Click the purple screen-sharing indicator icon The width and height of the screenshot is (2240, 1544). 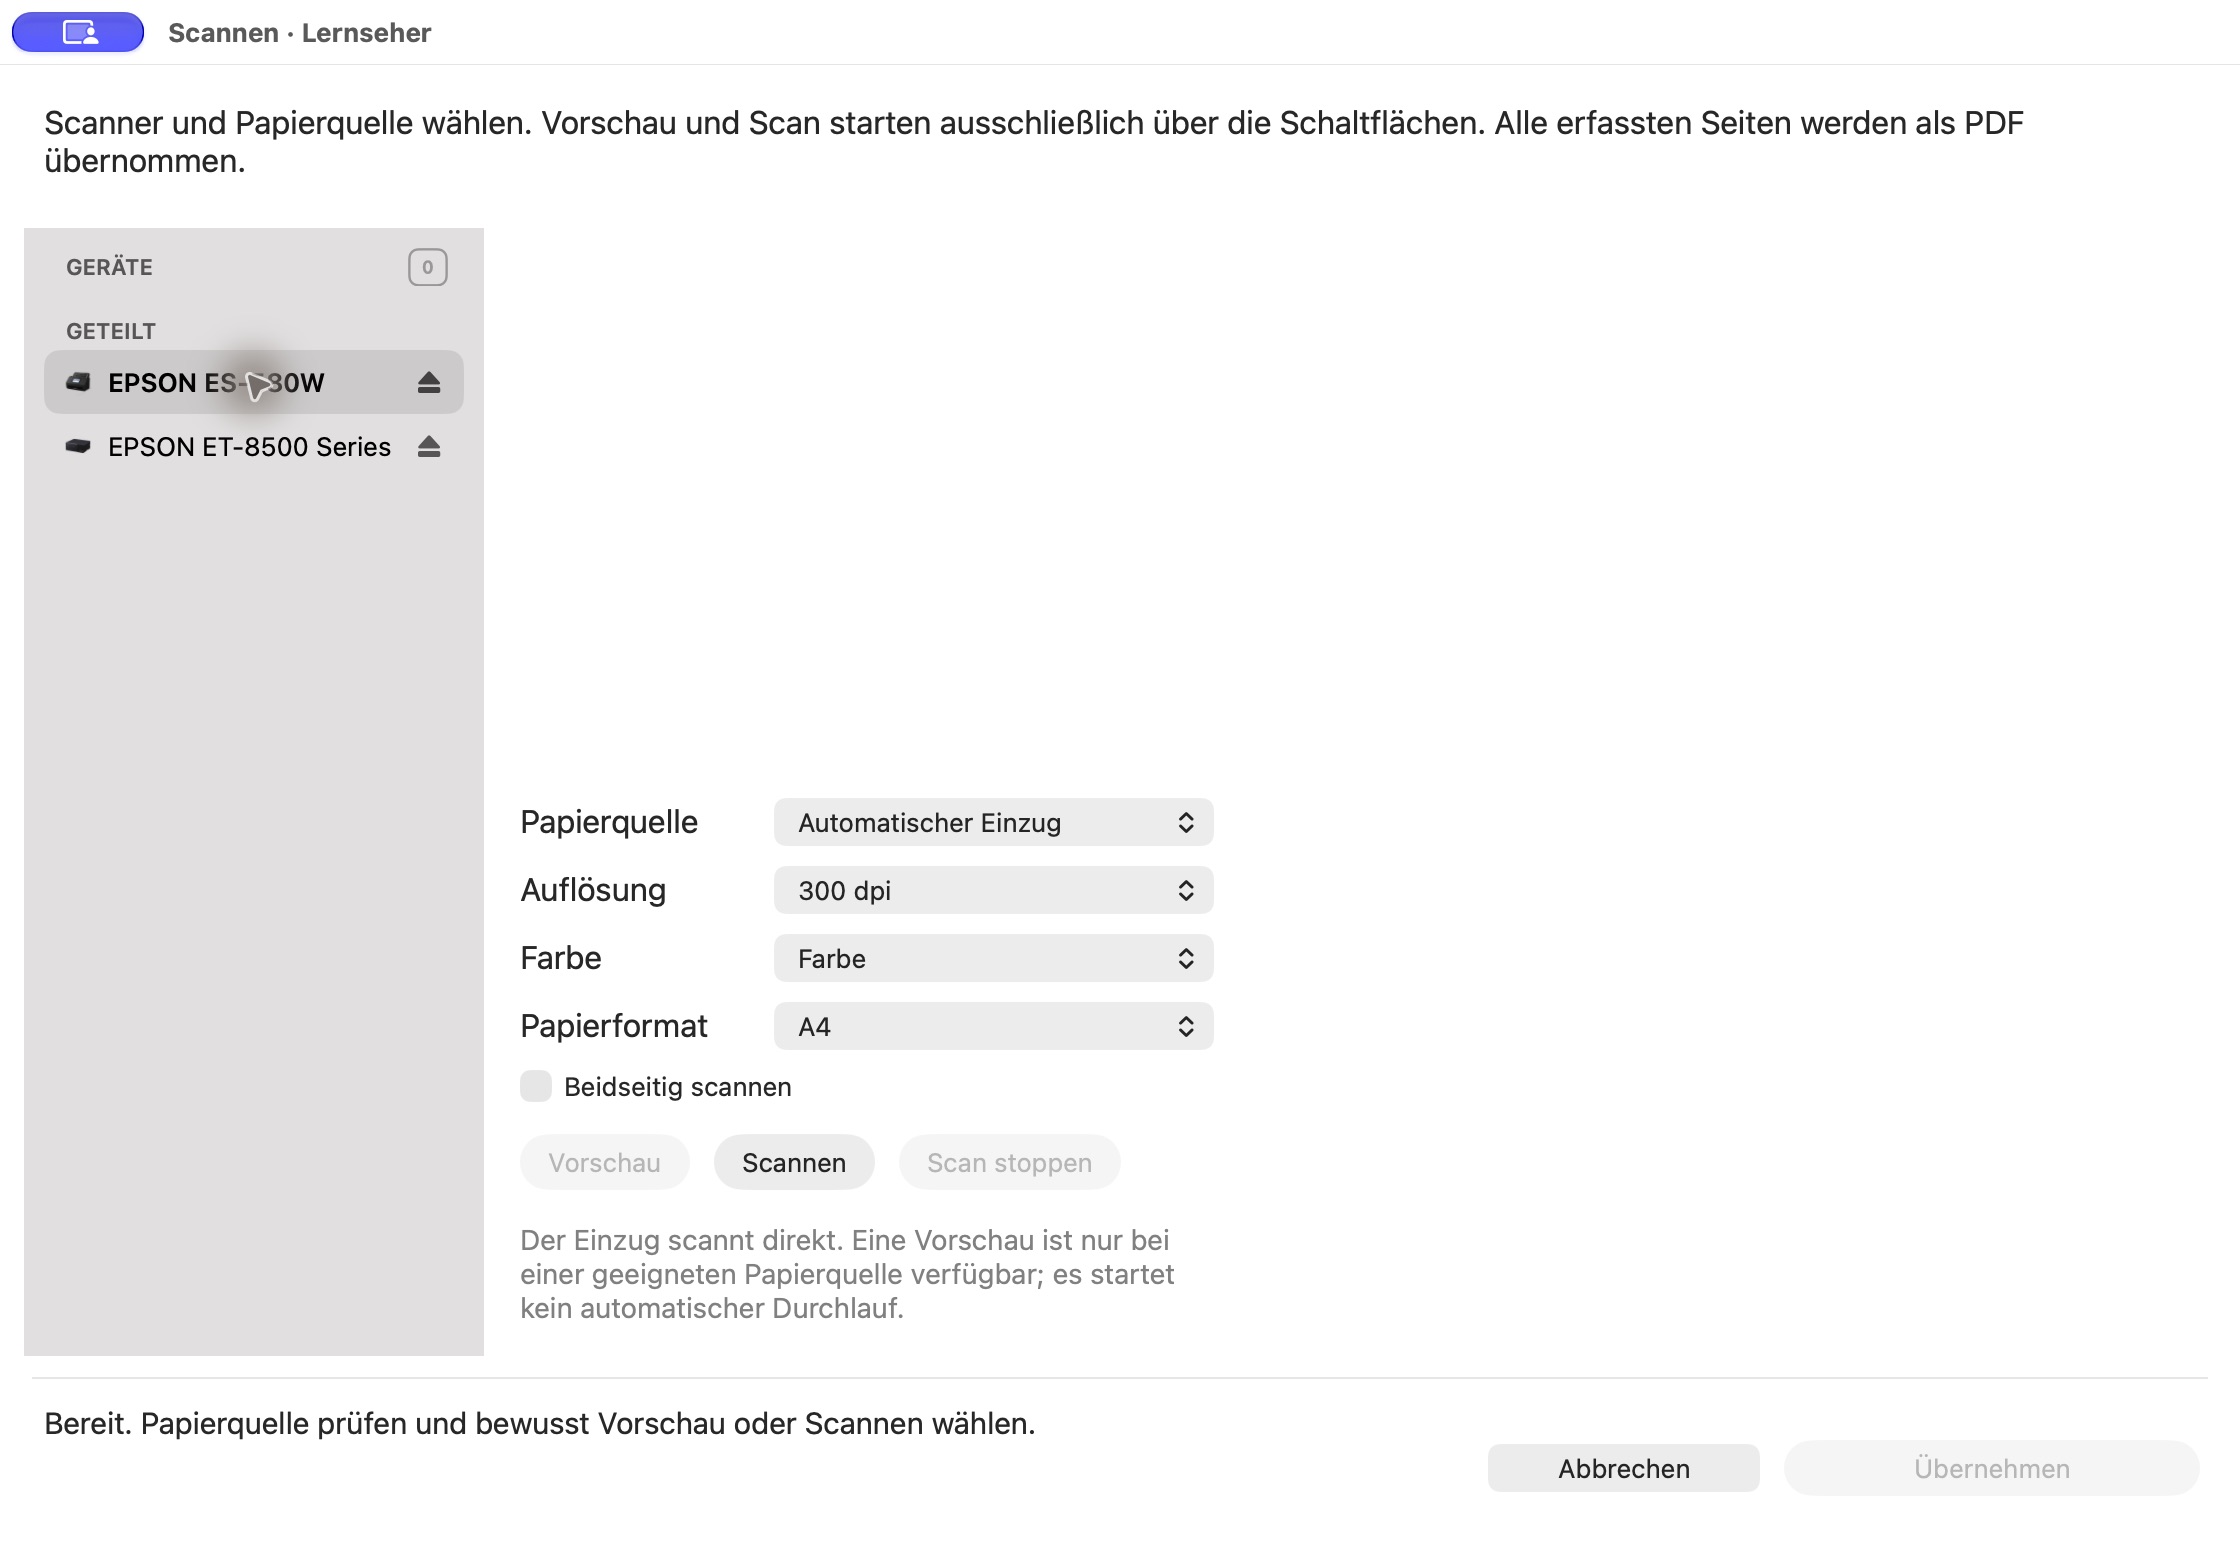(x=78, y=32)
